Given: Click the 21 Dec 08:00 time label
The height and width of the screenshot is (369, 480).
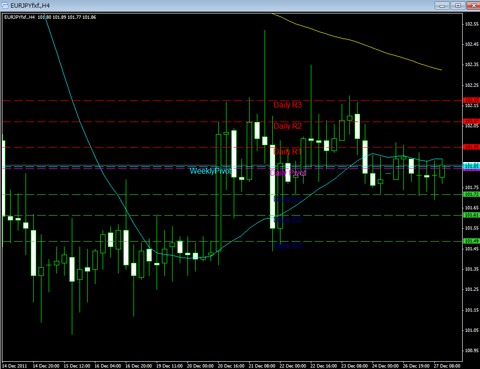Looking at the screenshot, I should coord(262,366).
